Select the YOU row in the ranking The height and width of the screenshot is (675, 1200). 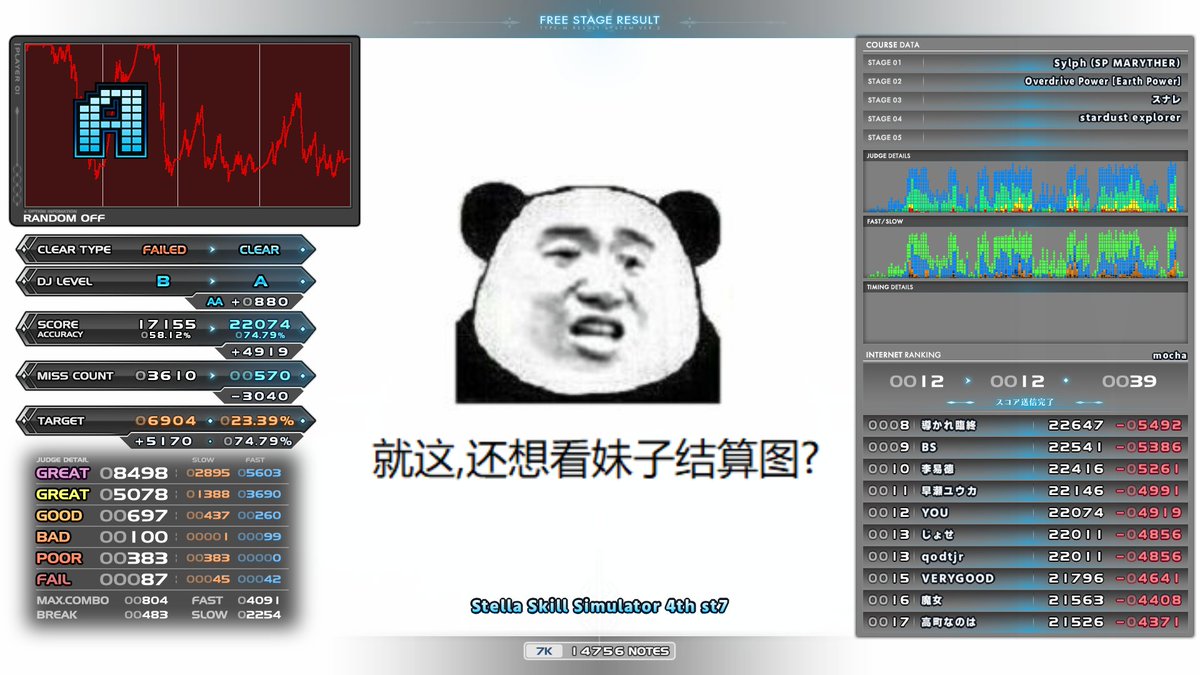coord(1025,513)
